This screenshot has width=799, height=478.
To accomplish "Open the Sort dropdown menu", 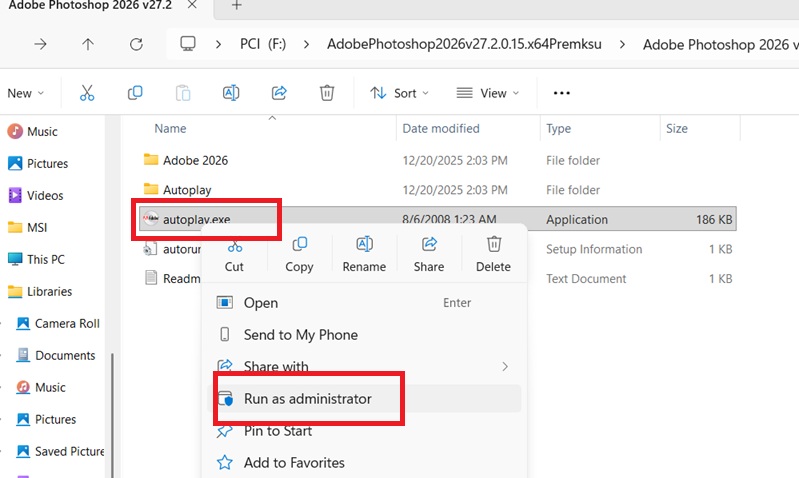I will point(399,93).
